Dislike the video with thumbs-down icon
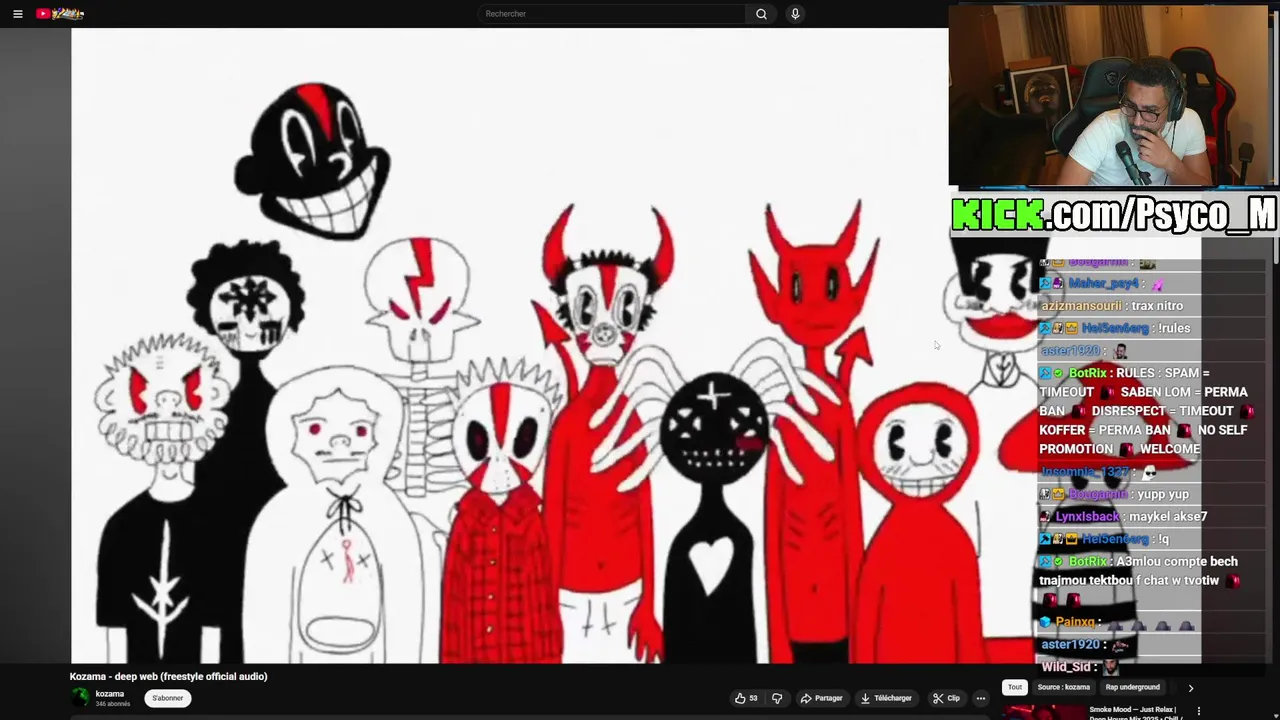This screenshot has height=720, width=1280. 777,698
